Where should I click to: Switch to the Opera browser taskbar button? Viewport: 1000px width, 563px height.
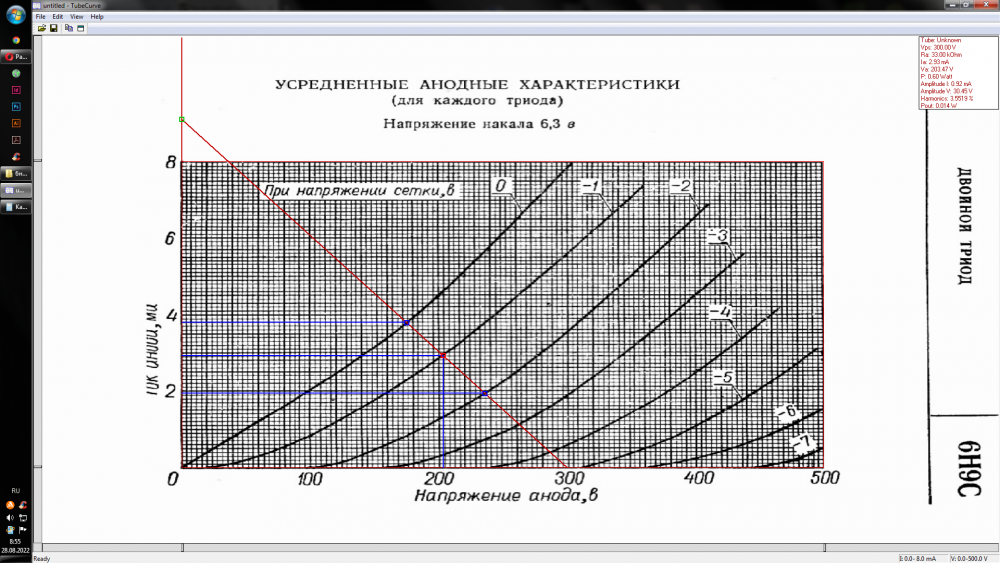(x=16, y=57)
